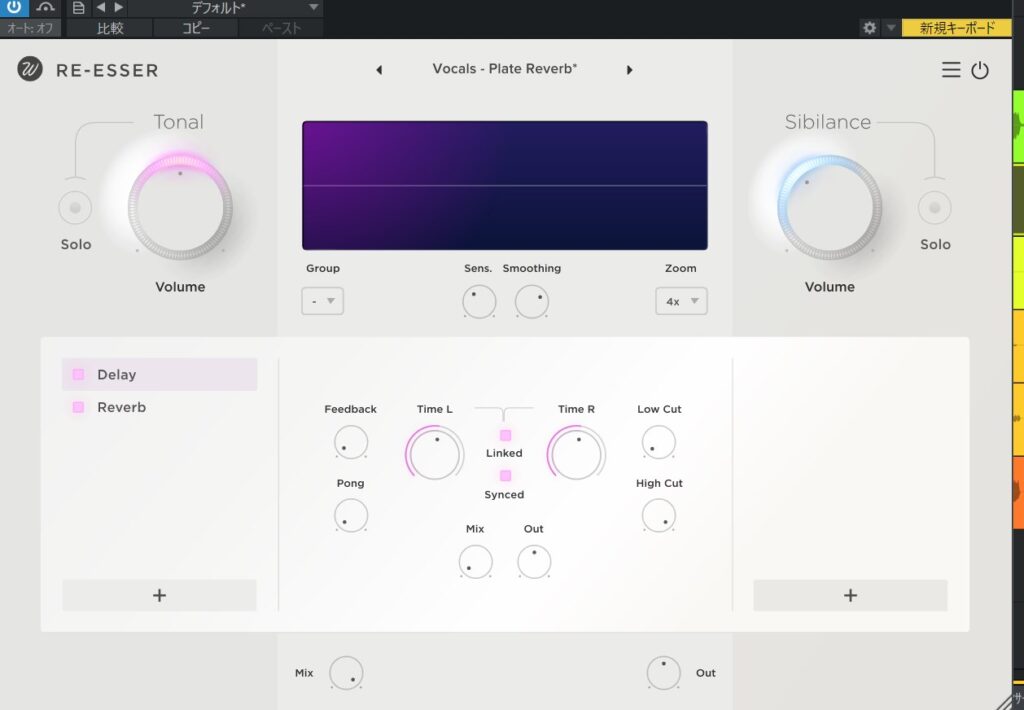Image resolution: width=1024 pixels, height=710 pixels.
Task: Select the Delay effect in the list
Action: [x=117, y=374]
